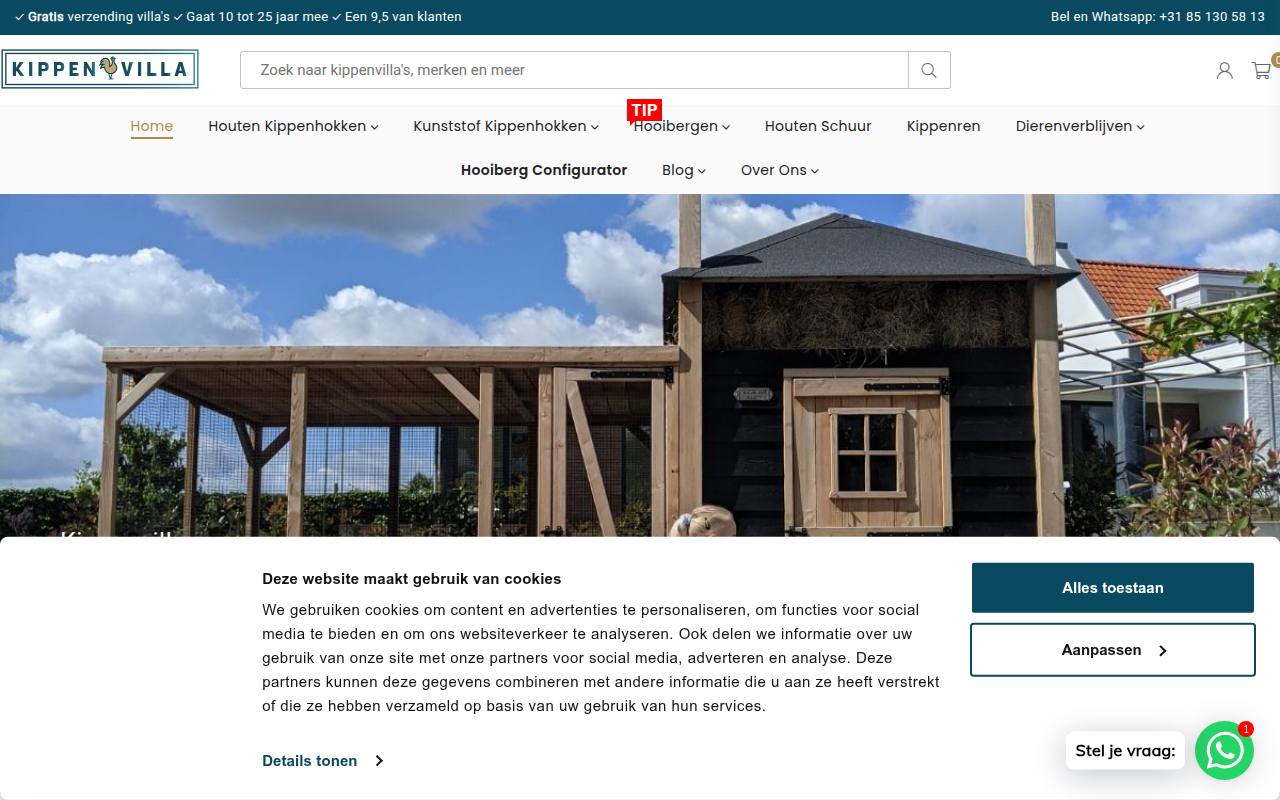Expand the Hooibergen dropdown
This screenshot has height=800, width=1280.
pos(682,126)
